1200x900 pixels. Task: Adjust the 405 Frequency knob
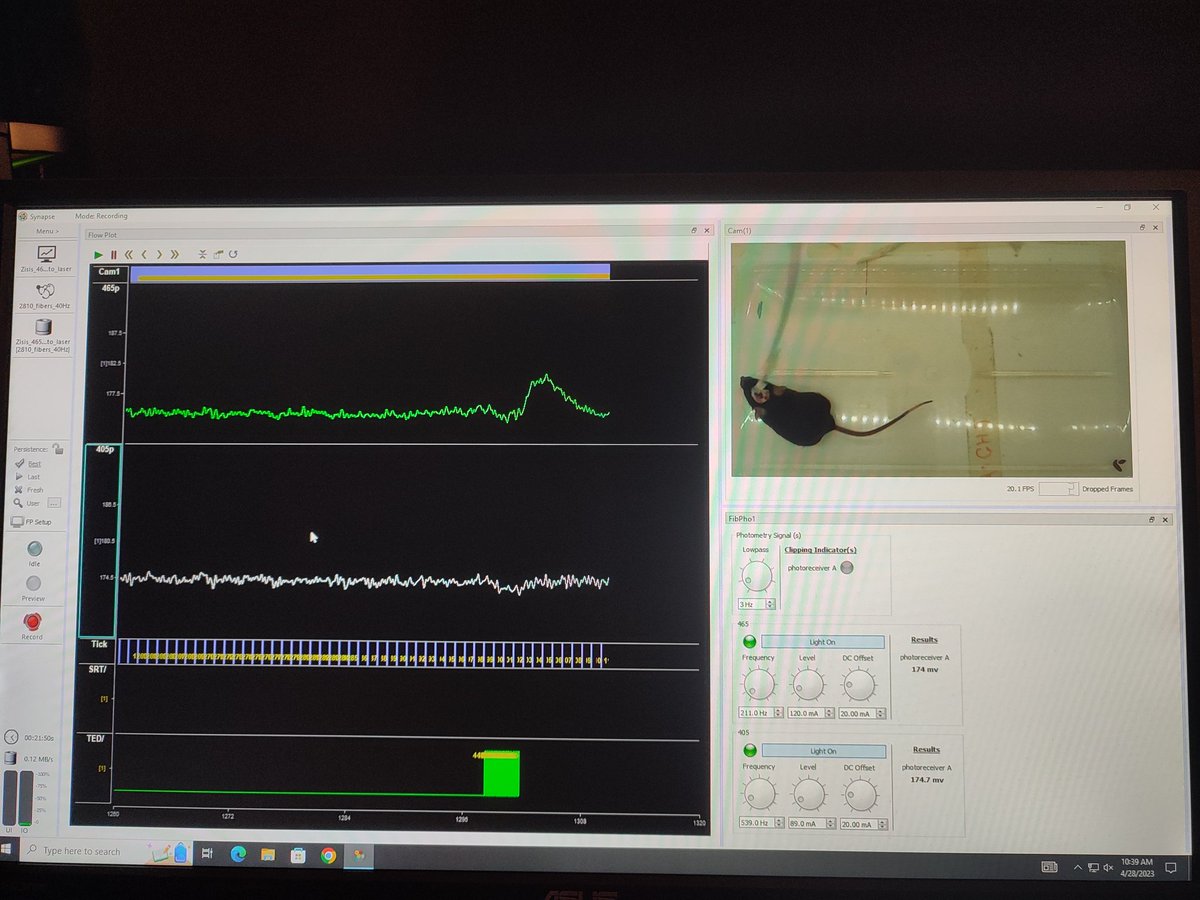click(759, 796)
